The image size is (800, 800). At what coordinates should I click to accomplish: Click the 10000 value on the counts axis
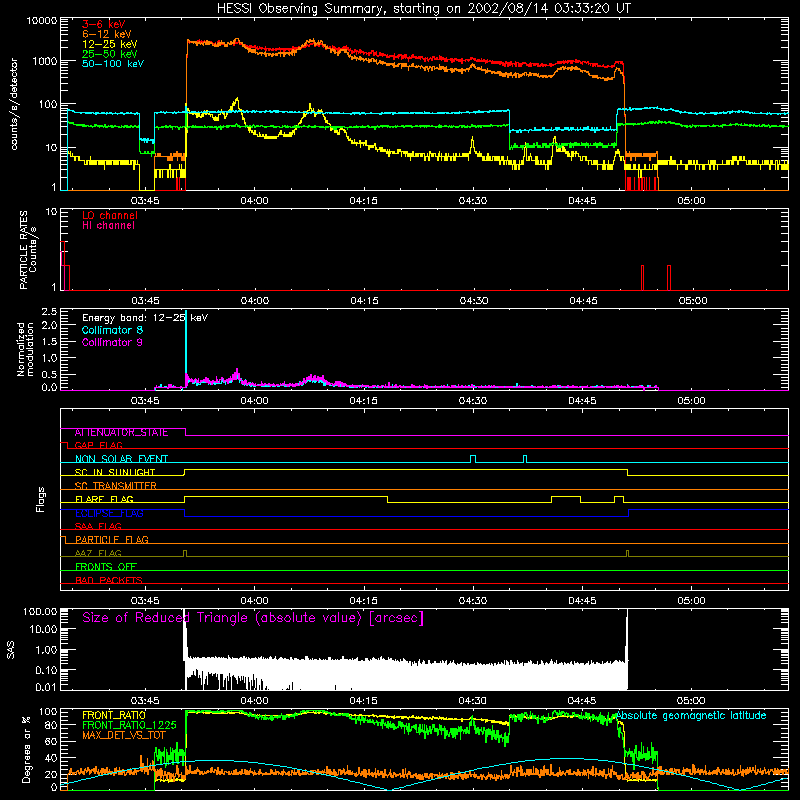42,20
